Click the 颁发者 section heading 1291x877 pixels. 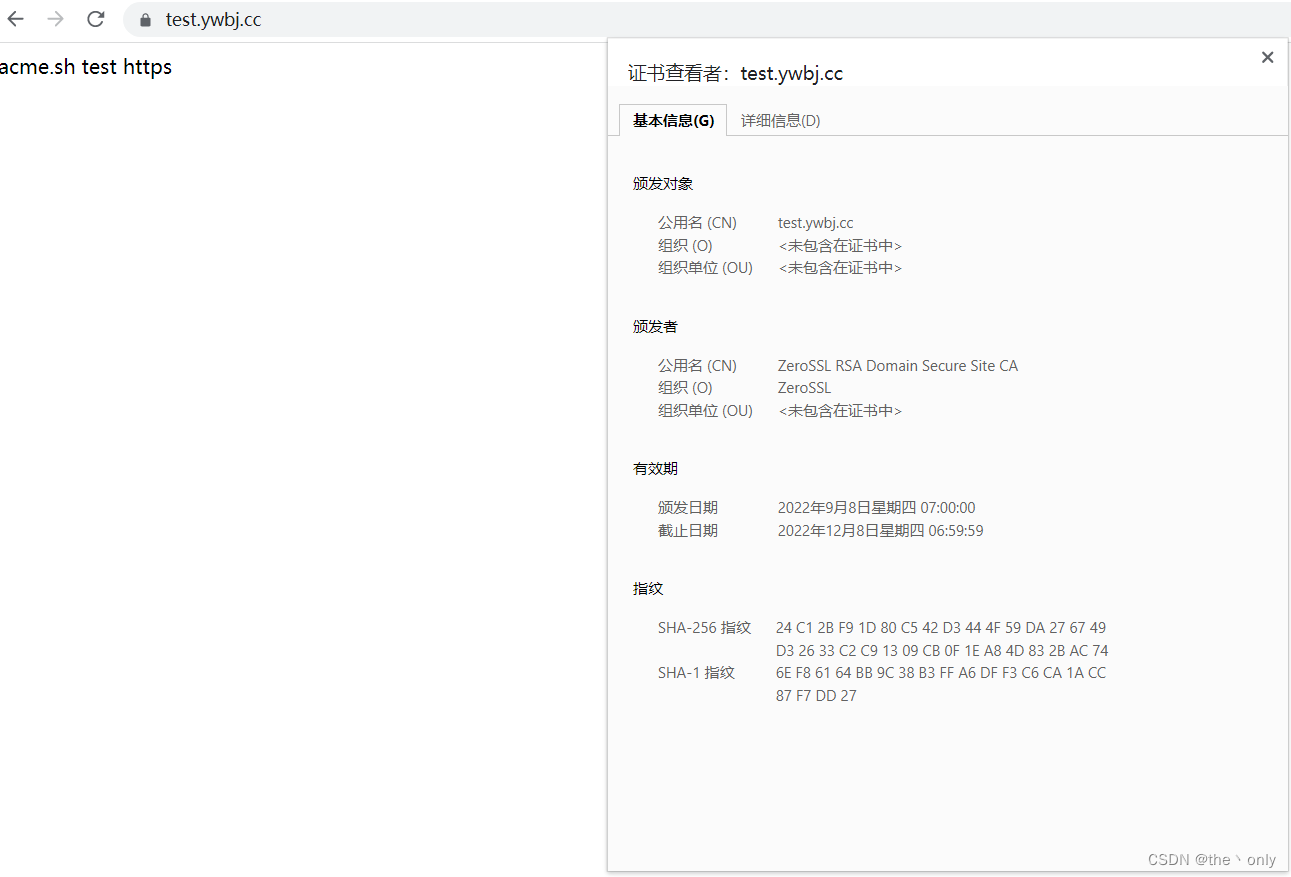[x=655, y=327]
